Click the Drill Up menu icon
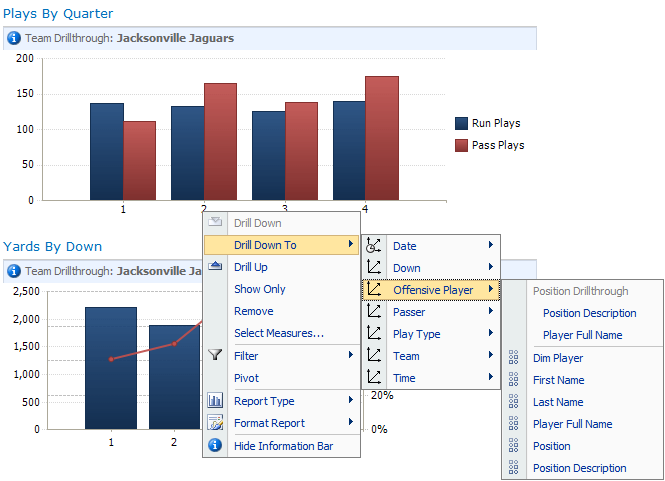Screen dimensions: 665x481 (x=215, y=267)
